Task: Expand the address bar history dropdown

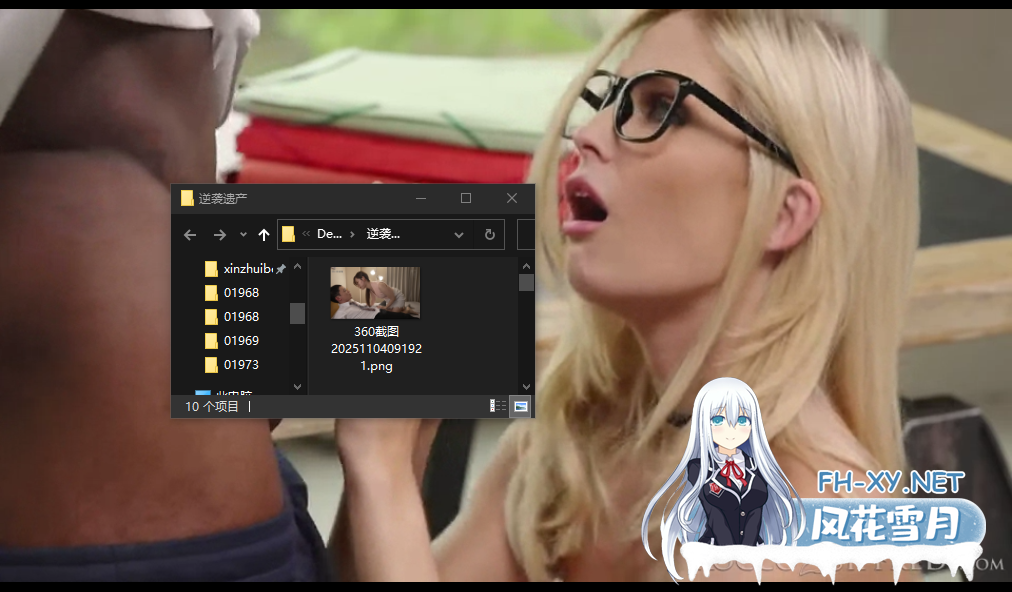Action: [459, 235]
